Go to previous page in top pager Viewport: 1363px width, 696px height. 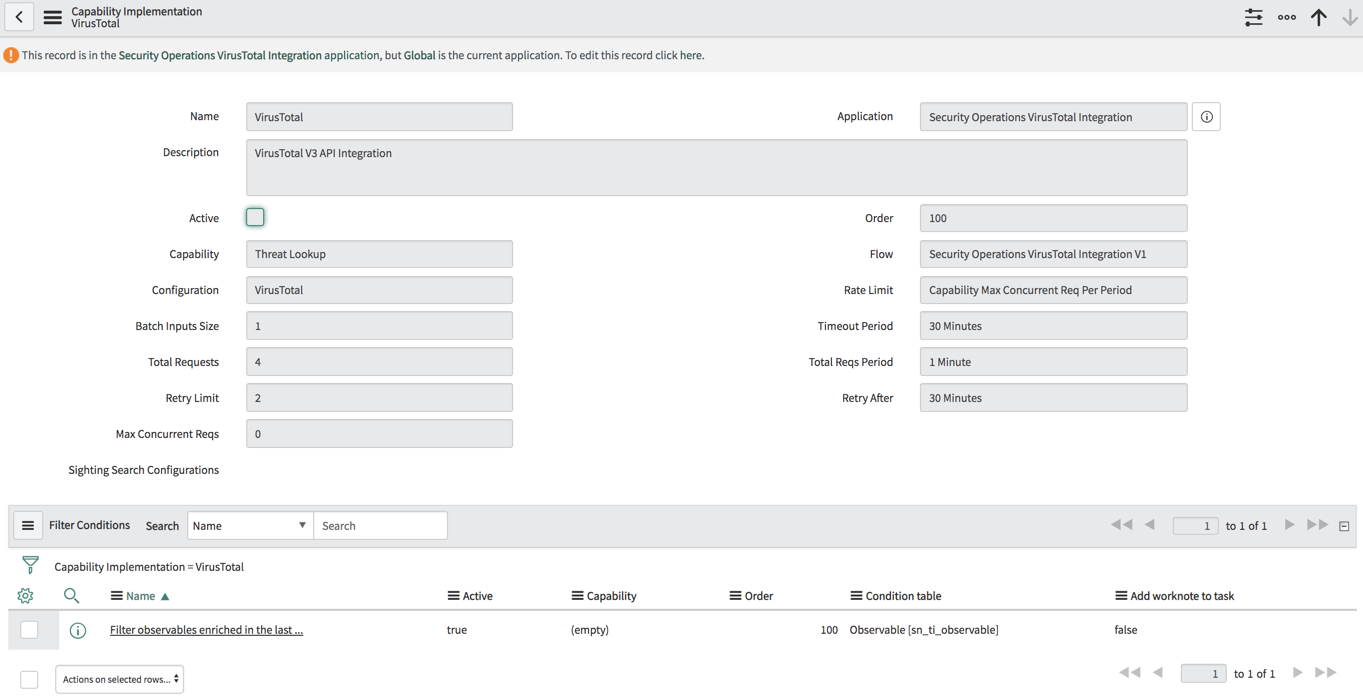(x=1150, y=525)
